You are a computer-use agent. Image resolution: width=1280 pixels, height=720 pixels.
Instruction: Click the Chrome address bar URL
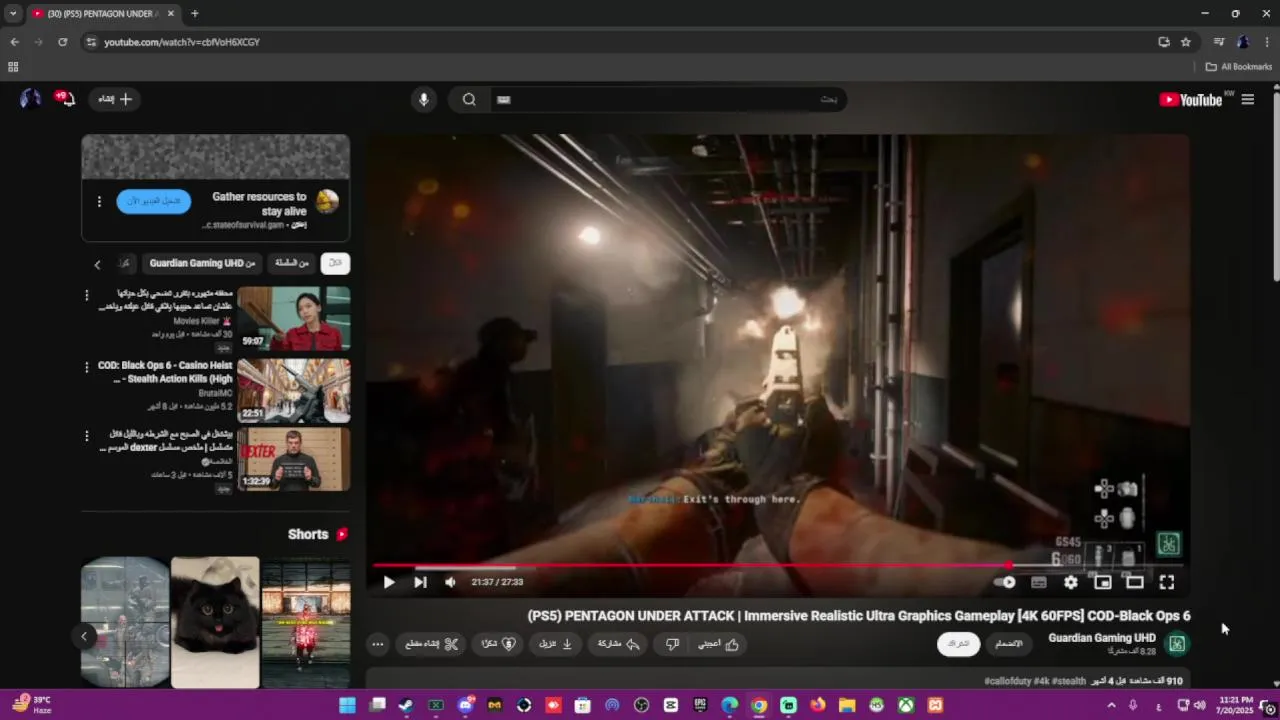[x=182, y=42]
